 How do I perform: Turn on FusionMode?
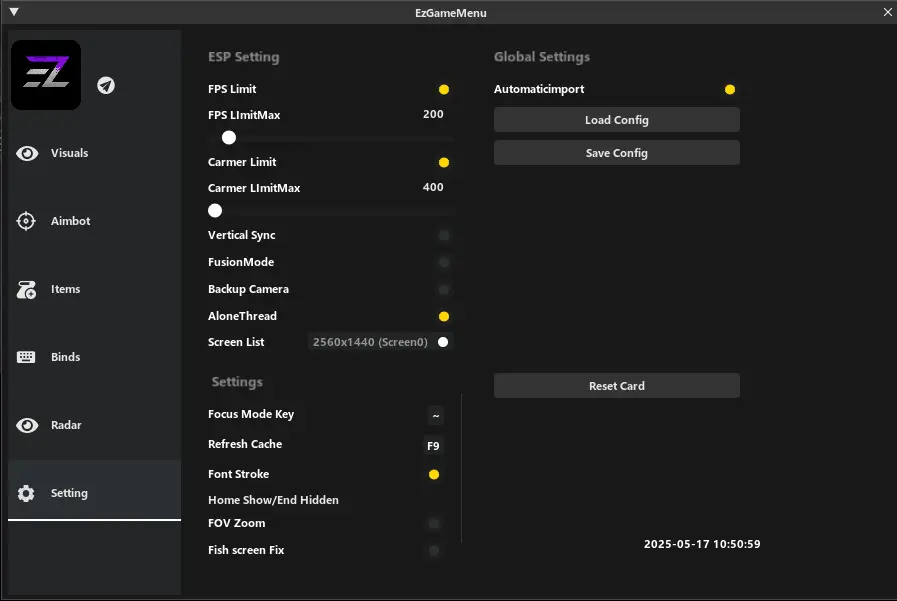(444, 262)
